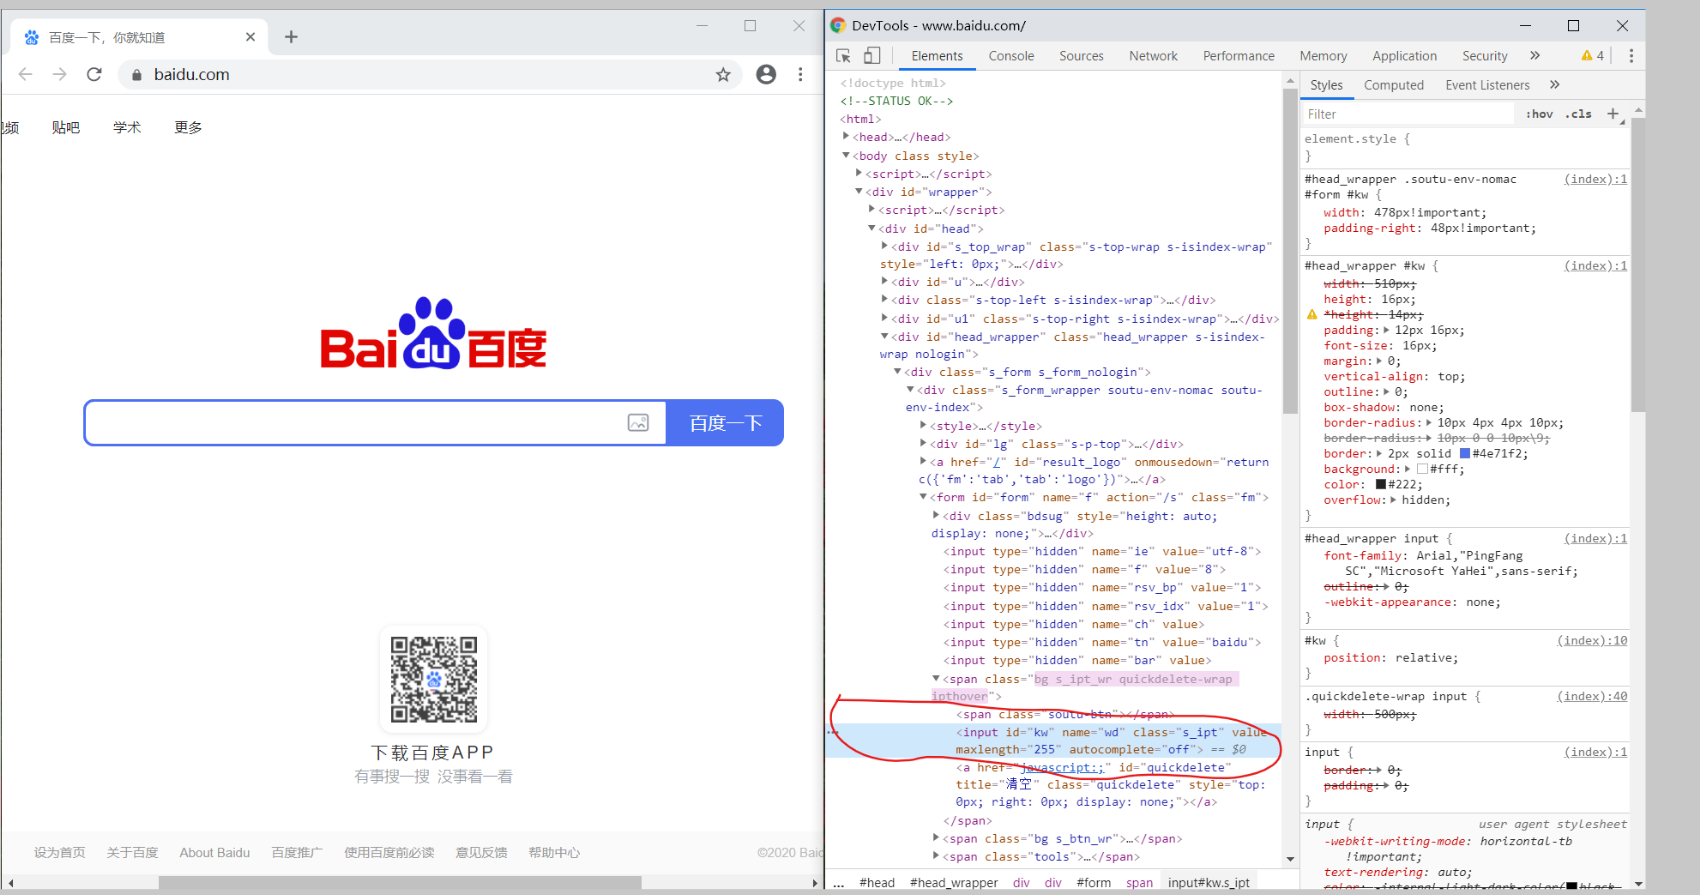Show more DevTools panels chevron
This screenshot has width=1700, height=895.
point(1535,56)
